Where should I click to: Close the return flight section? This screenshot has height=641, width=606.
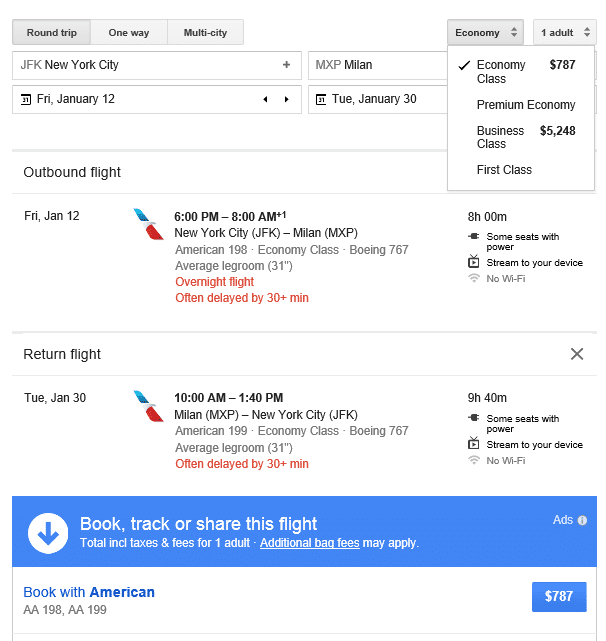tap(577, 354)
